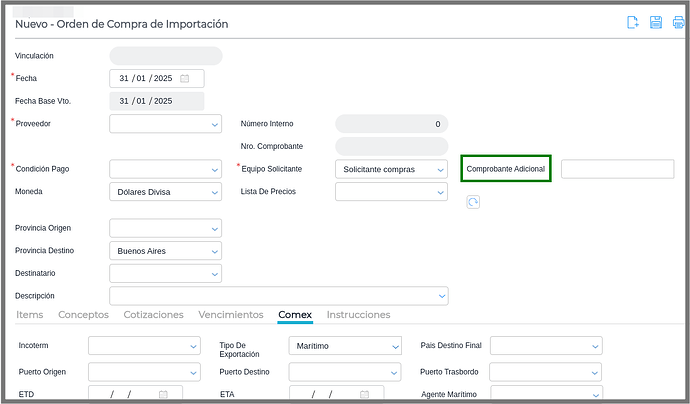Open the Tipo De Exportación dropdown
Image resolution: width=690 pixels, height=404 pixels.
[x=395, y=346]
